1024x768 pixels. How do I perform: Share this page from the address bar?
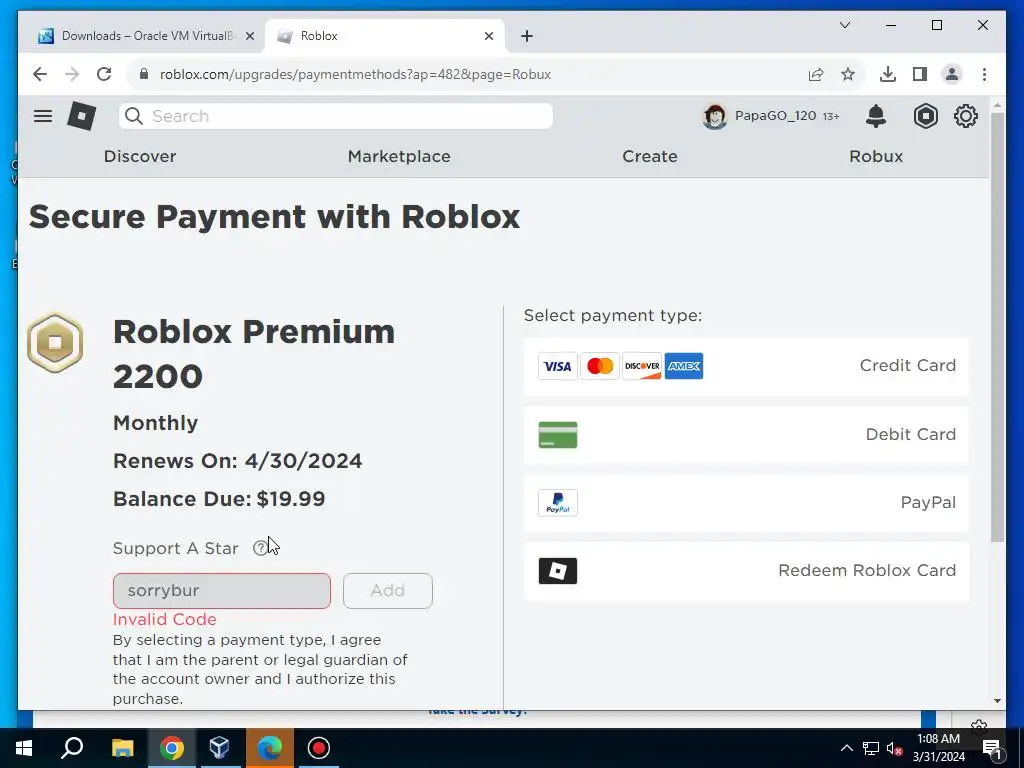tap(816, 74)
